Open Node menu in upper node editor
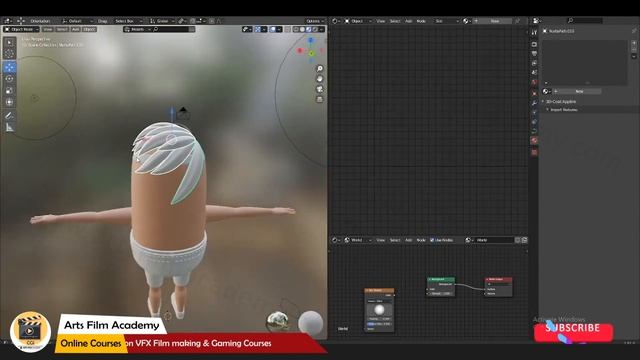This screenshot has height=360, width=640. click(421, 21)
